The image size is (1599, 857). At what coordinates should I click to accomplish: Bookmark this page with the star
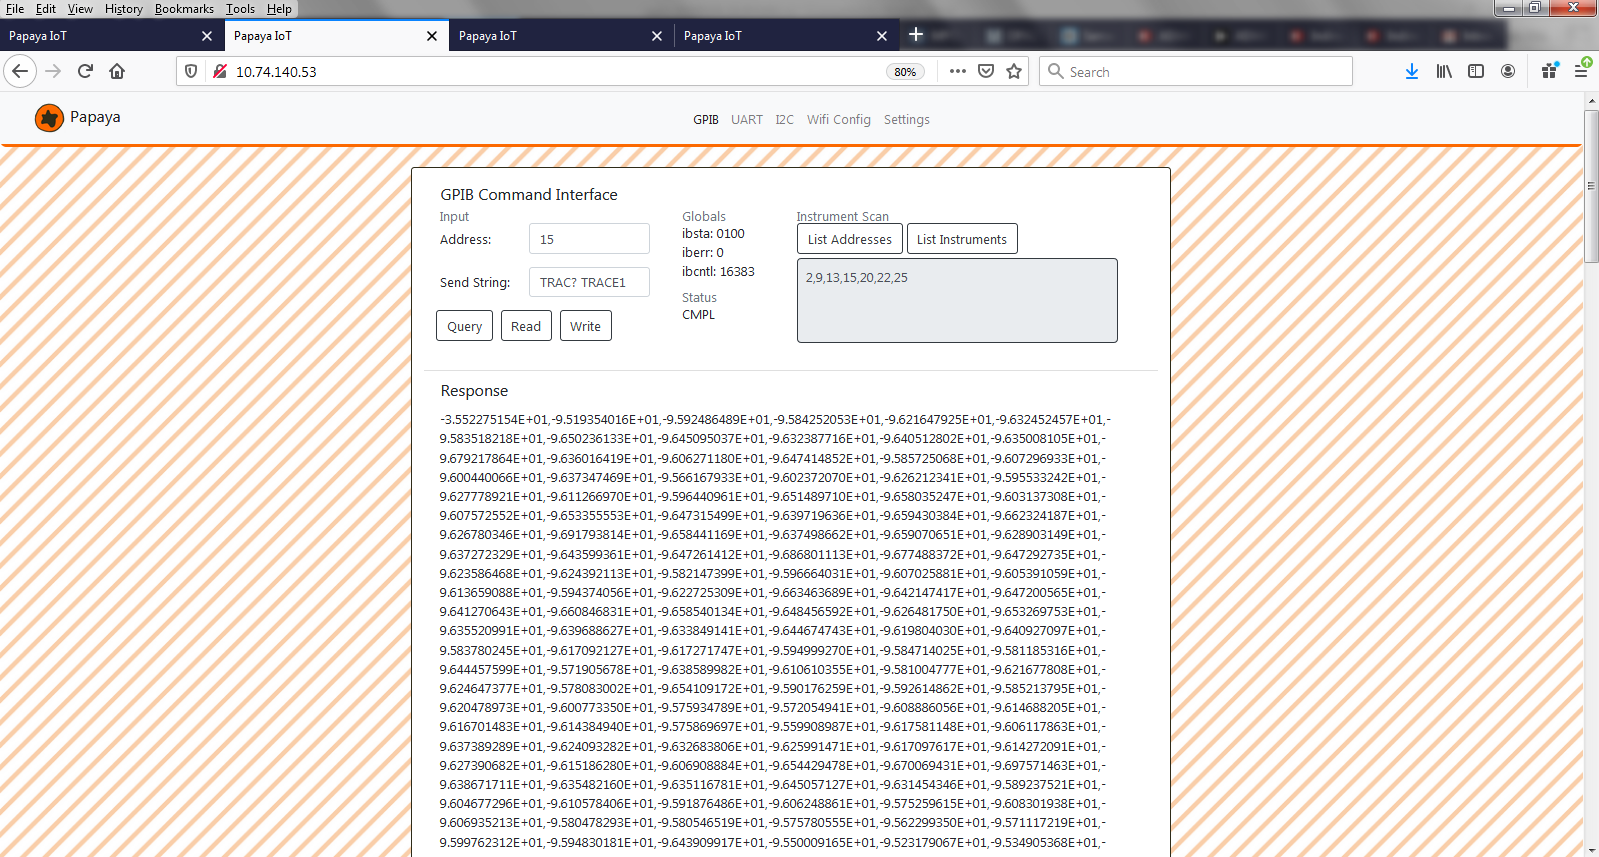tap(1014, 71)
